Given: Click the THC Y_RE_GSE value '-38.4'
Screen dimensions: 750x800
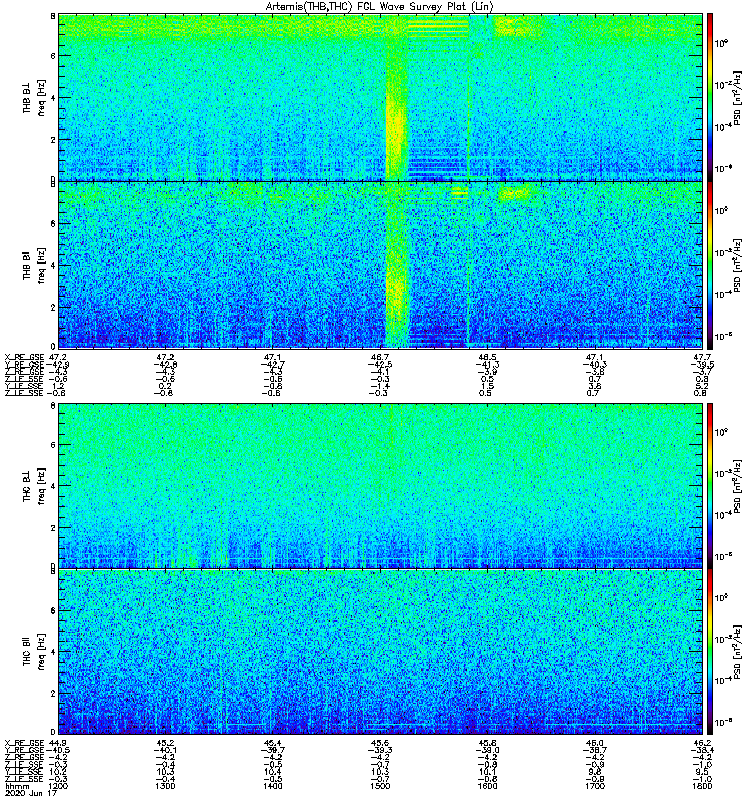Looking at the screenshot, I should (703, 751).
